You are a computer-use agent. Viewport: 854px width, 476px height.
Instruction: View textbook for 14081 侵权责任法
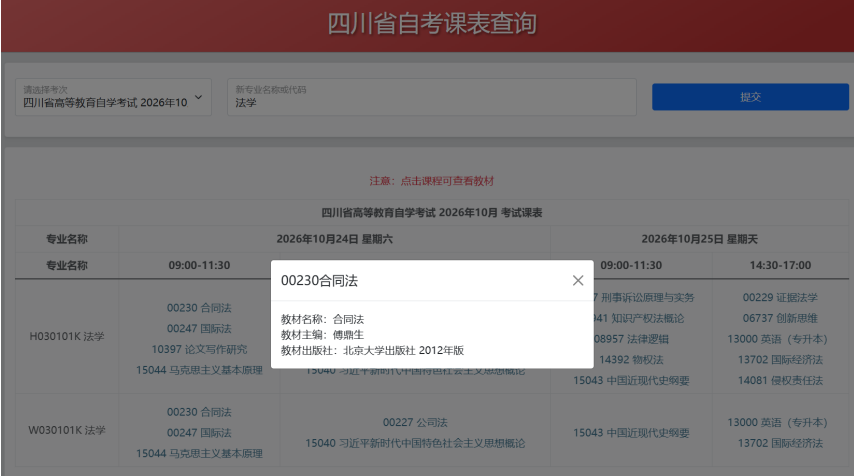pos(780,380)
